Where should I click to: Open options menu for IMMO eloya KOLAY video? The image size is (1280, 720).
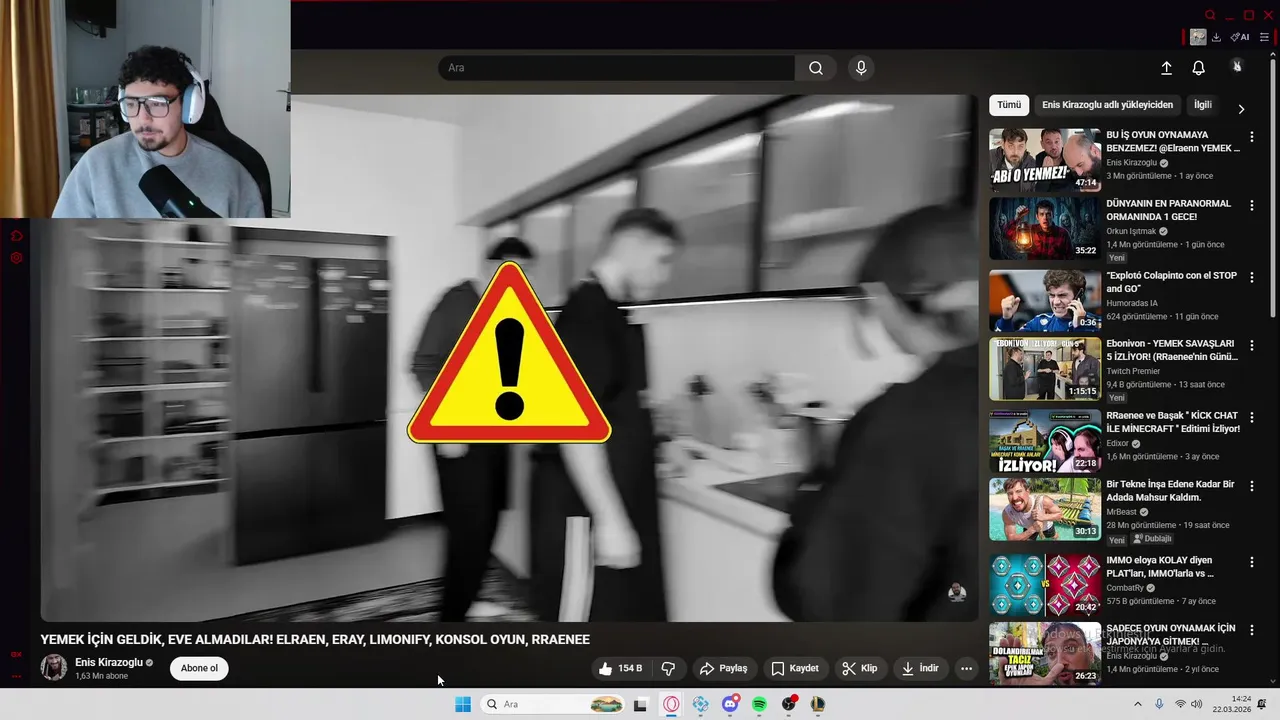pyautogui.click(x=1251, y=562)
